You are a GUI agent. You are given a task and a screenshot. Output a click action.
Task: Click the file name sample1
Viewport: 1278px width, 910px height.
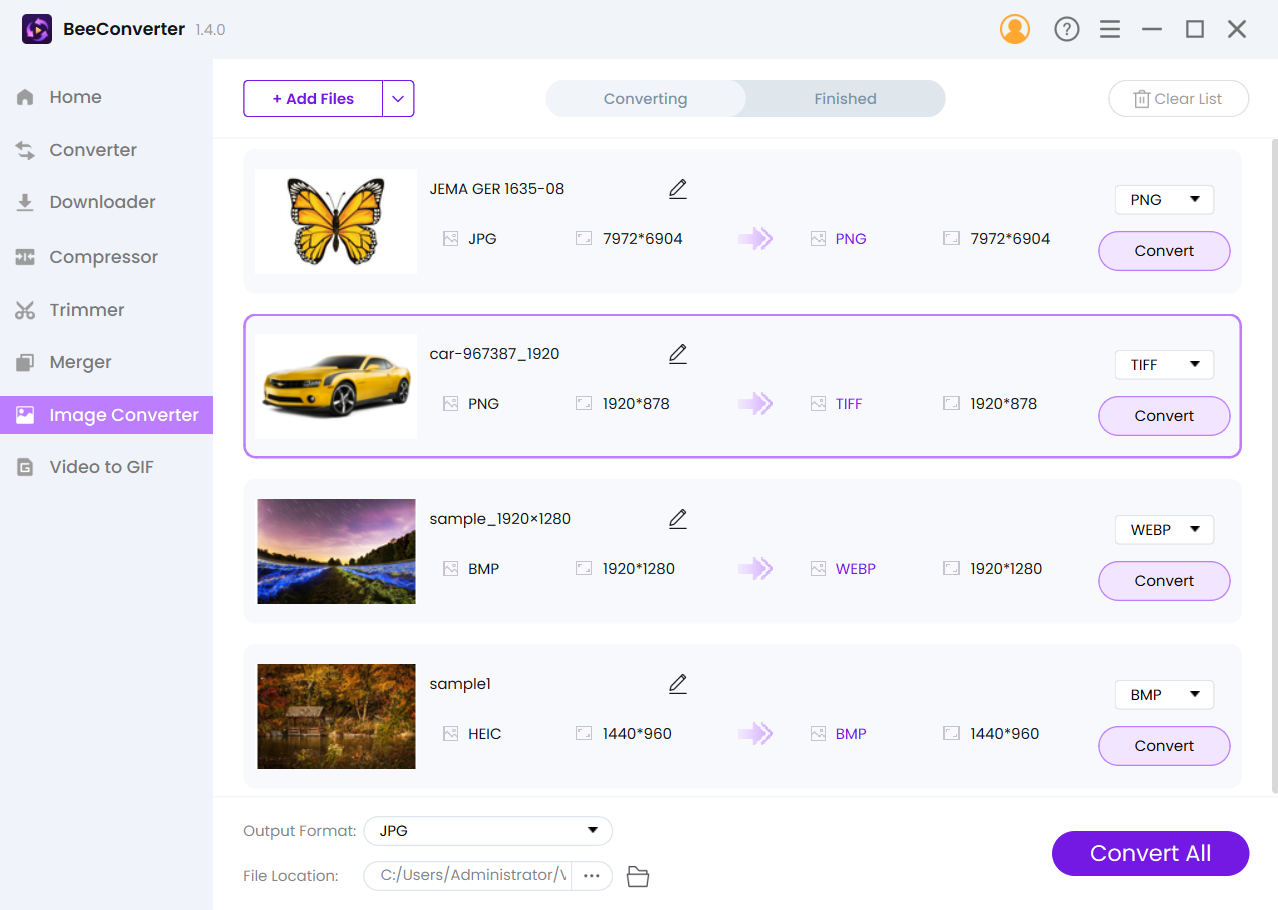point(460,684)
